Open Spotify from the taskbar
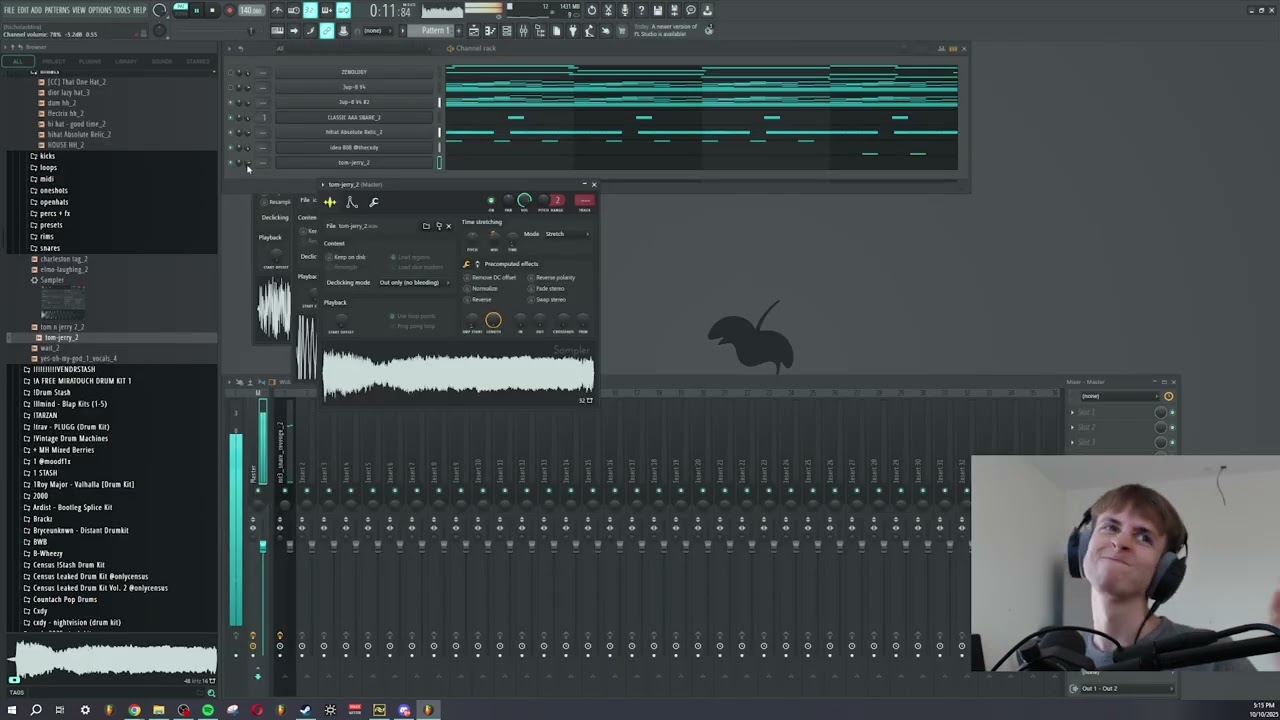The width and height of the screenshot is (1280, 720). tap(208, 710)
